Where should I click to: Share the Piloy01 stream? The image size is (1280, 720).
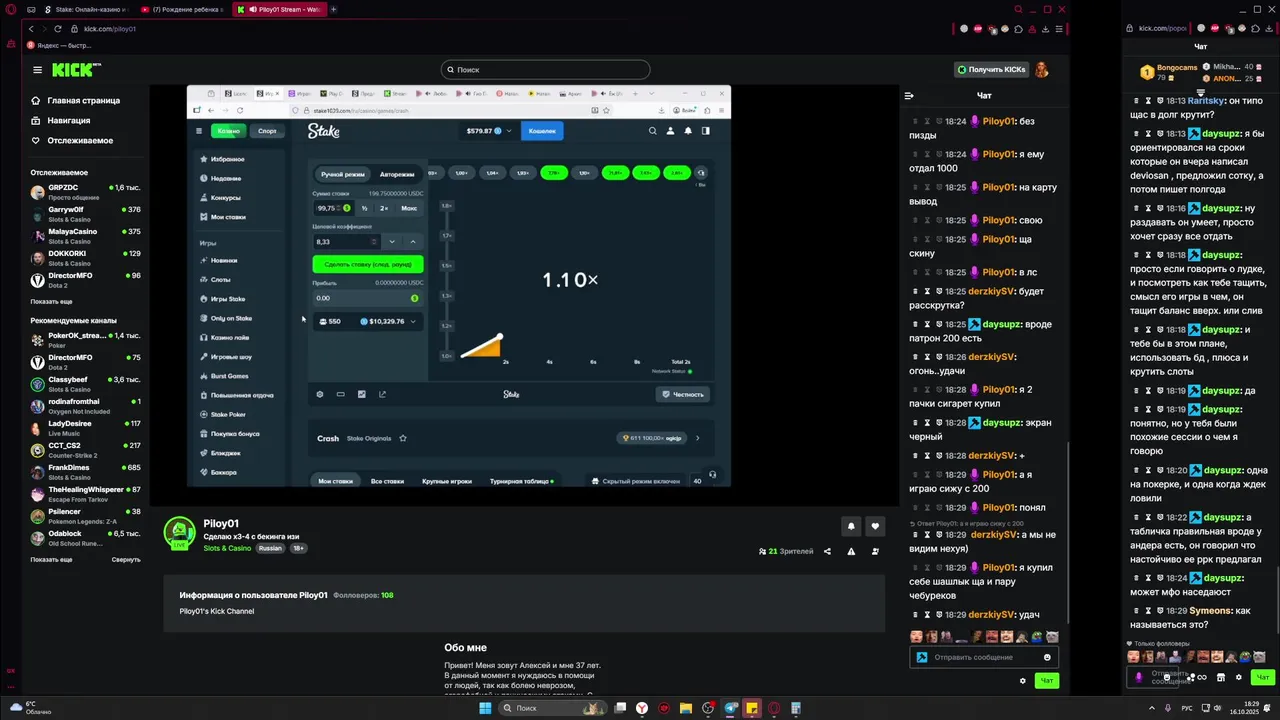pos(827,551)
